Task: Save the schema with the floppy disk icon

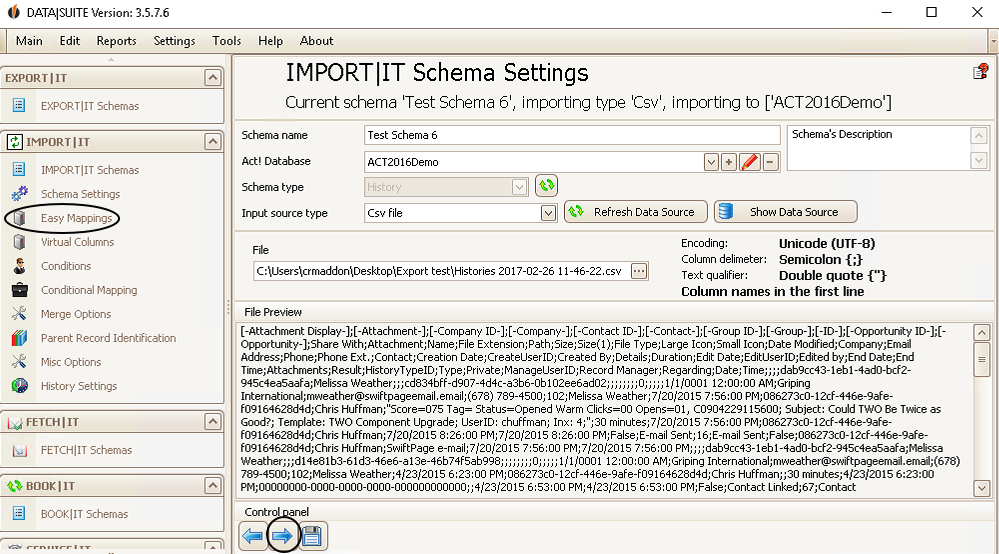Action: tap(312, 536)
